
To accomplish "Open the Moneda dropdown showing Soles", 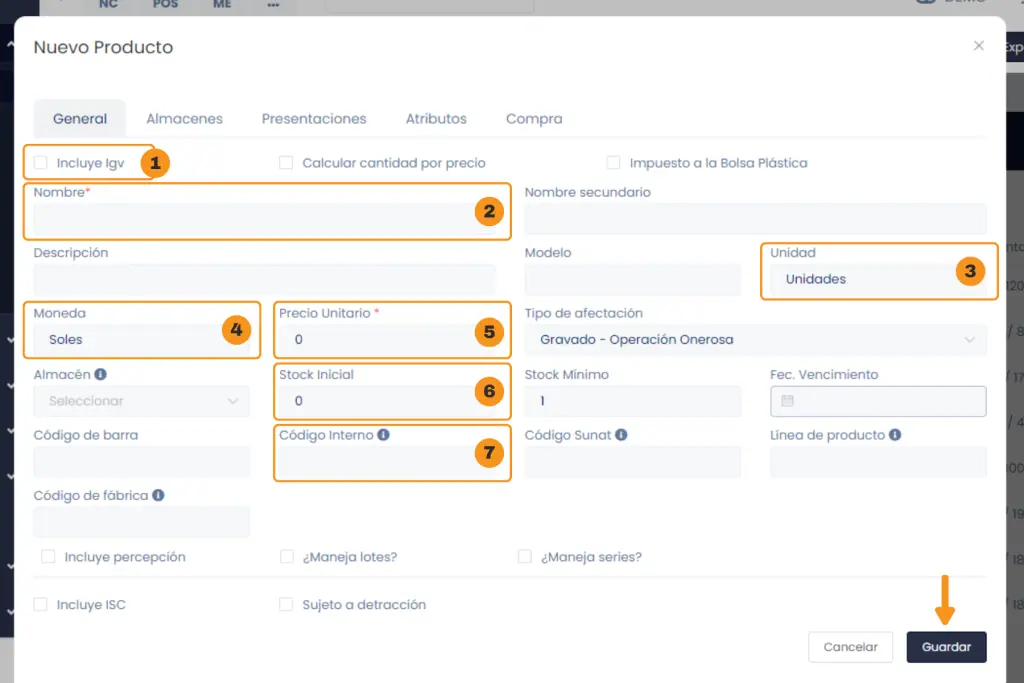I will click(142, 340).
